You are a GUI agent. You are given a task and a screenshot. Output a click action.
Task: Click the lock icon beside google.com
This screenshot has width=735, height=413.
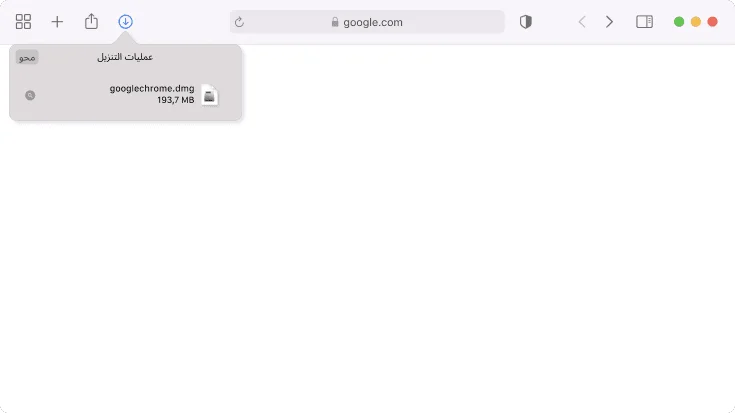tap(335, 22)
